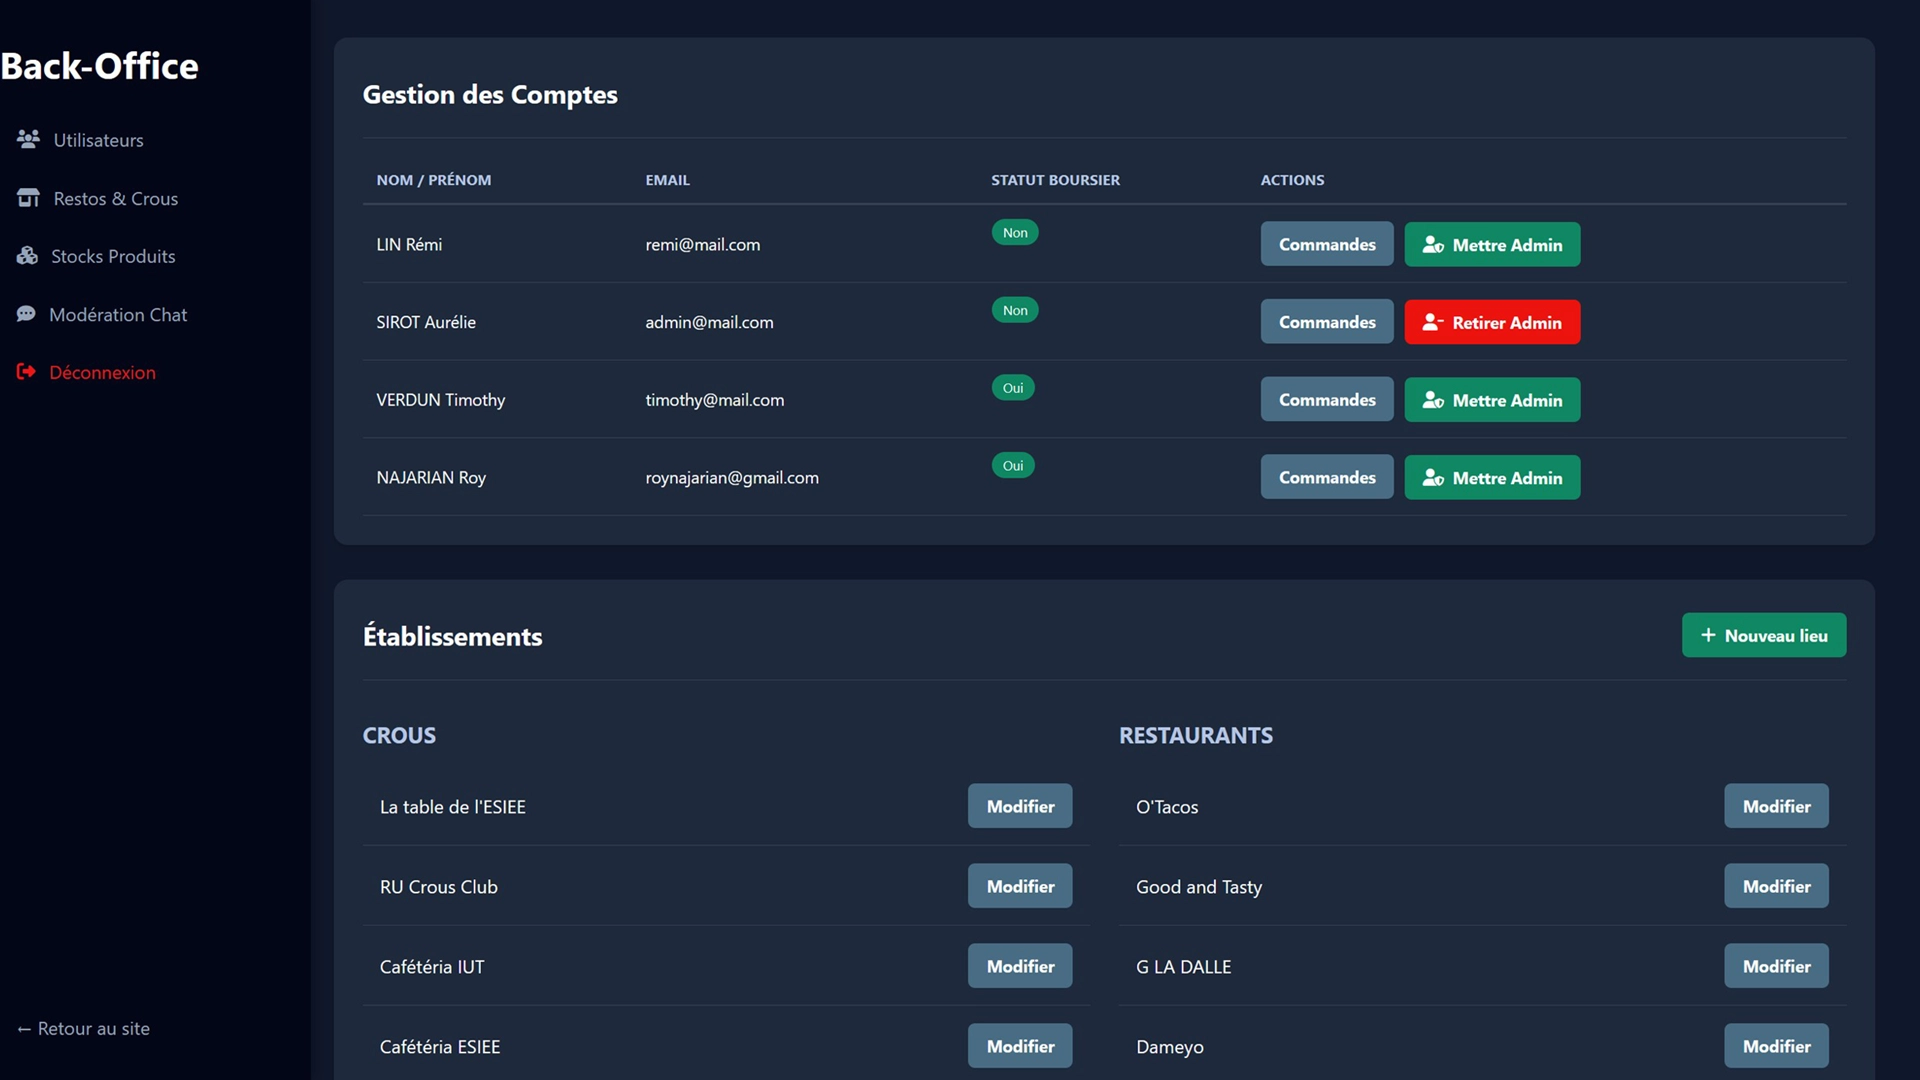Click the Restos & Crous store icon
The width and height of the screenshot is (1920, 1080).
tap(28, 198)
